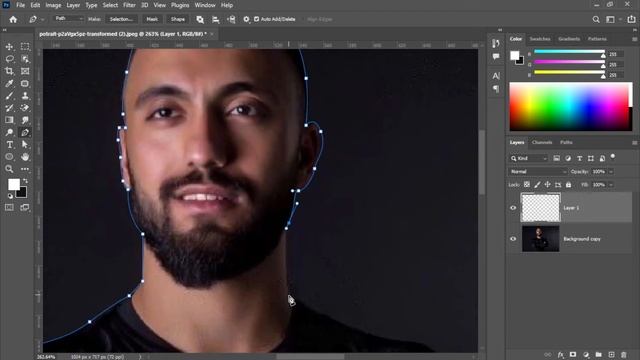640x360 pixels.
Task: Click the Shape button
Action: click(x=178, y=19)
